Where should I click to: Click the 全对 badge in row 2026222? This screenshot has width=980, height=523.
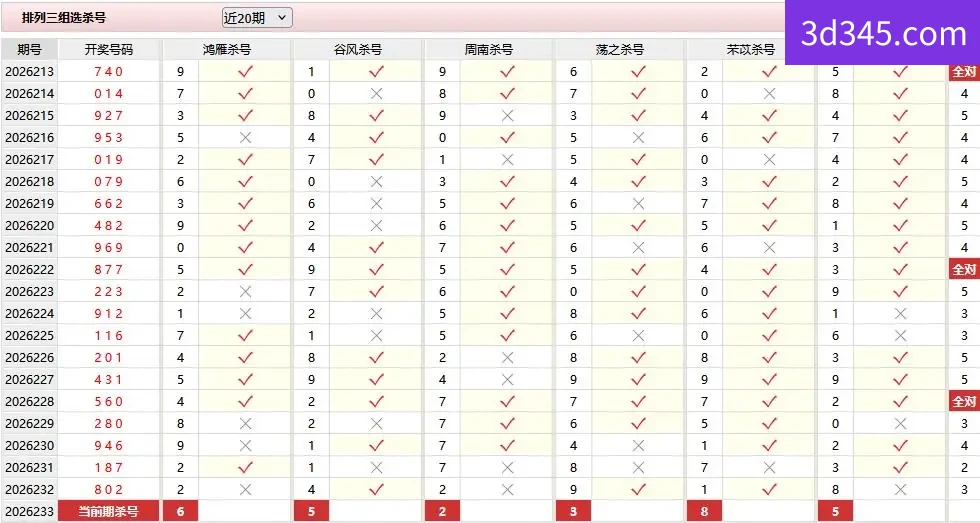tap(963, 270)
